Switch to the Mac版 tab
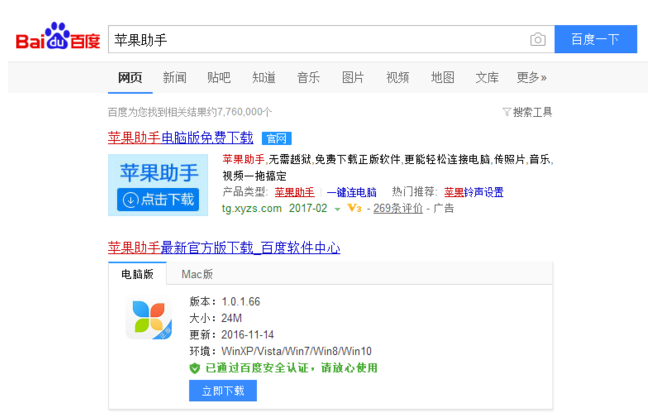Screen dimensions: 664x415 coord(197,274)
